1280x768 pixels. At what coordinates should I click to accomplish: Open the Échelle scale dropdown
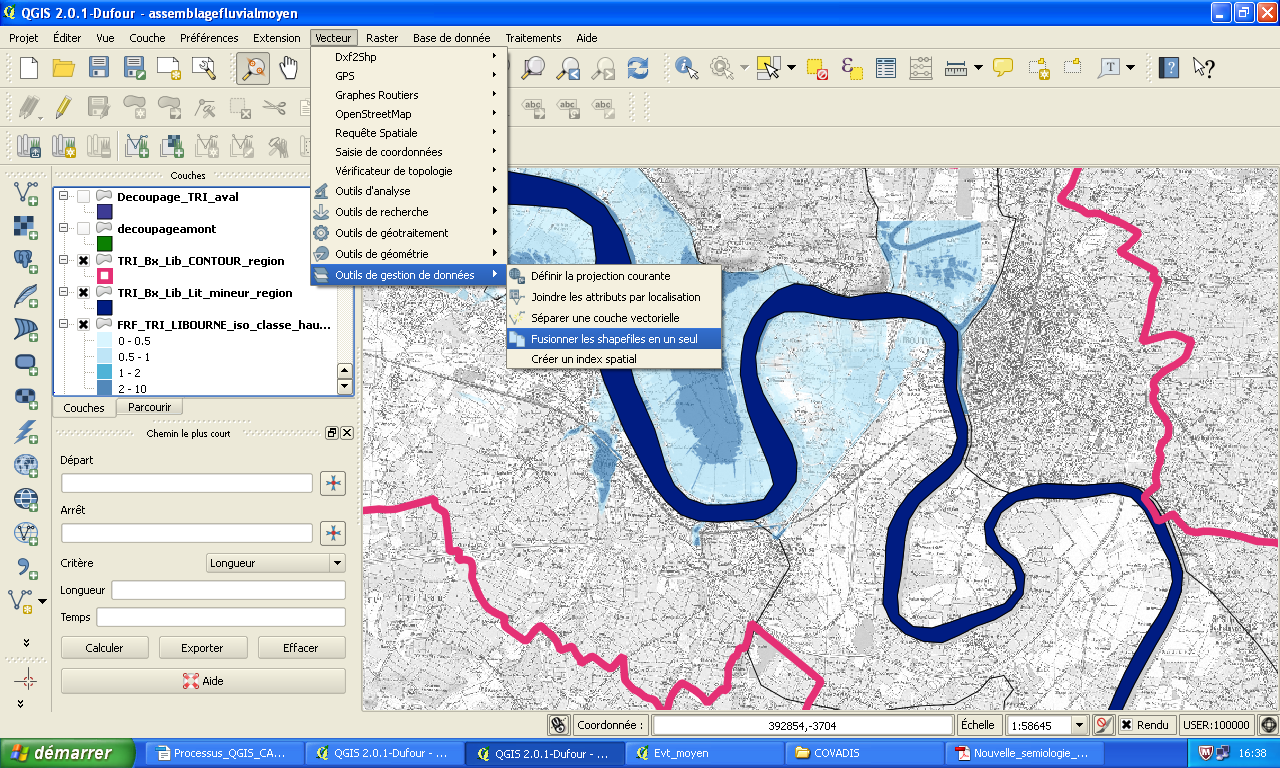coord(1079,725)
